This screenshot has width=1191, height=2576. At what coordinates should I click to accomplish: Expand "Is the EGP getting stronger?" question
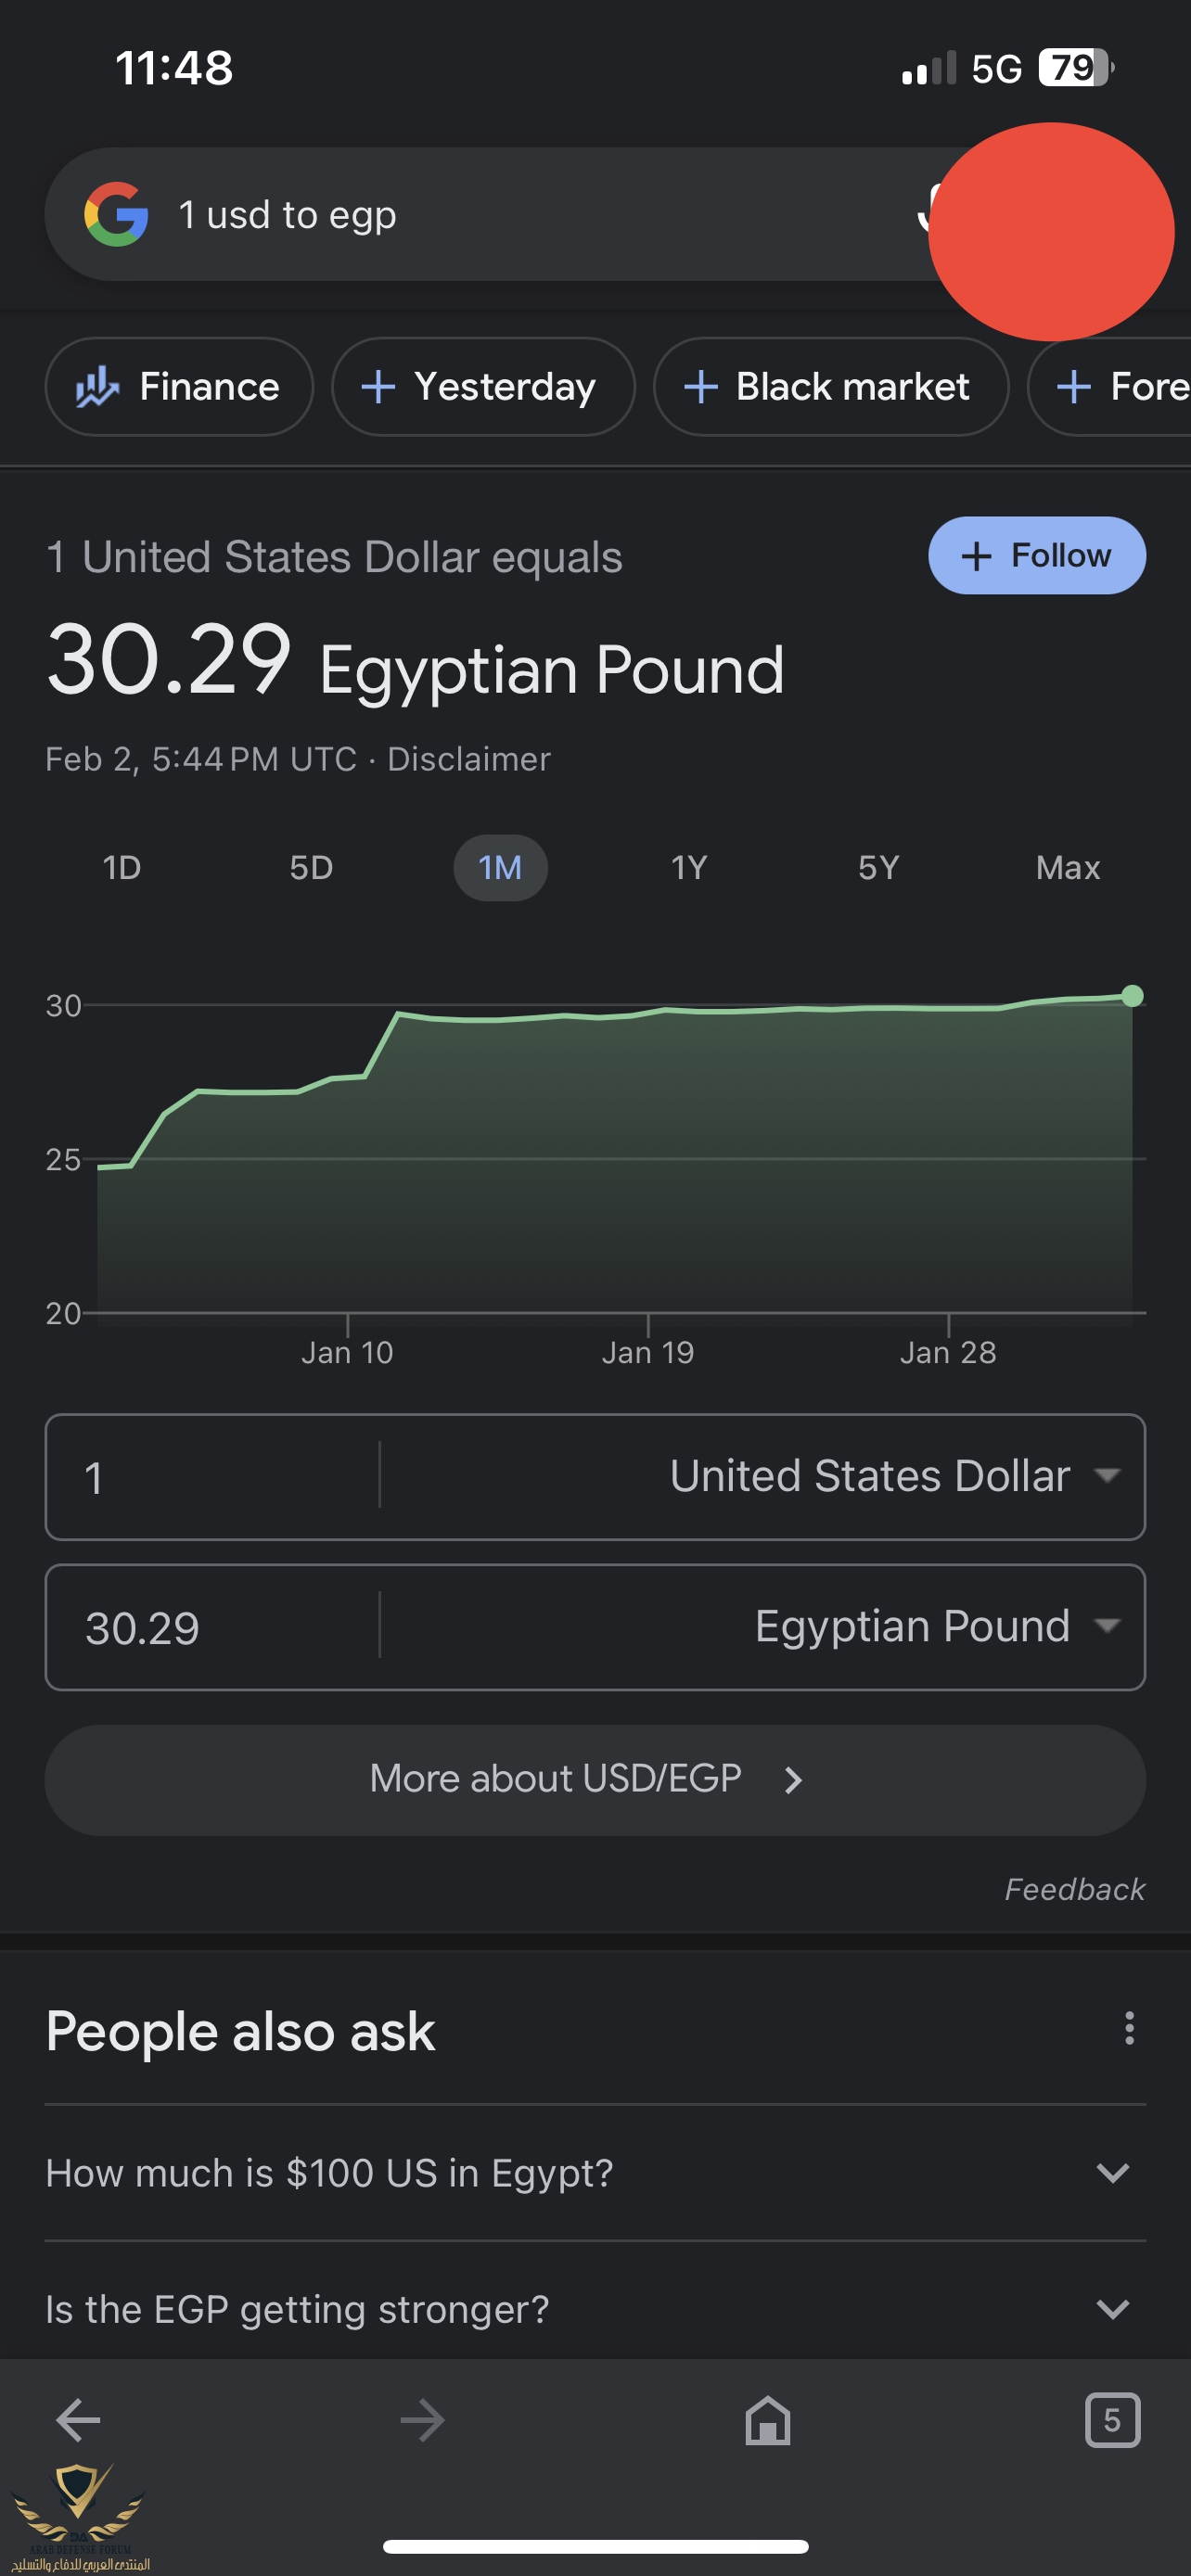595,2308
